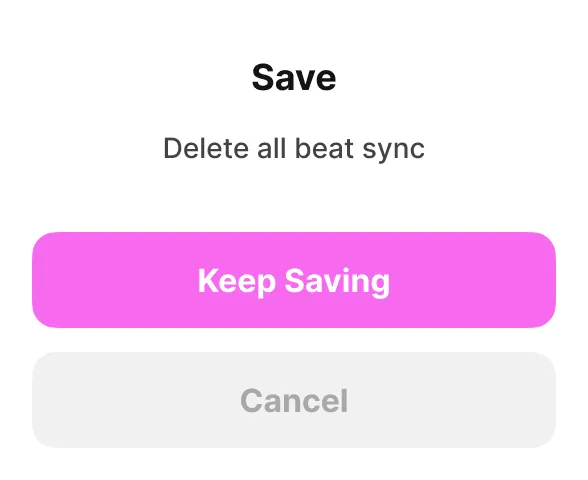
Task: Abort the save using the gray button
Action: 294,400
